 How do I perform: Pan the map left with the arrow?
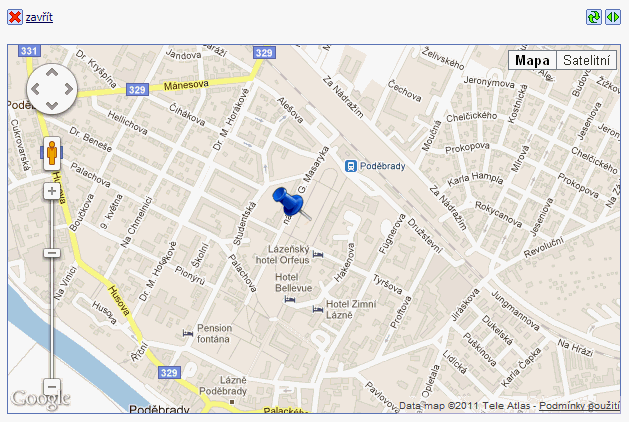click(x=35, y=89)
